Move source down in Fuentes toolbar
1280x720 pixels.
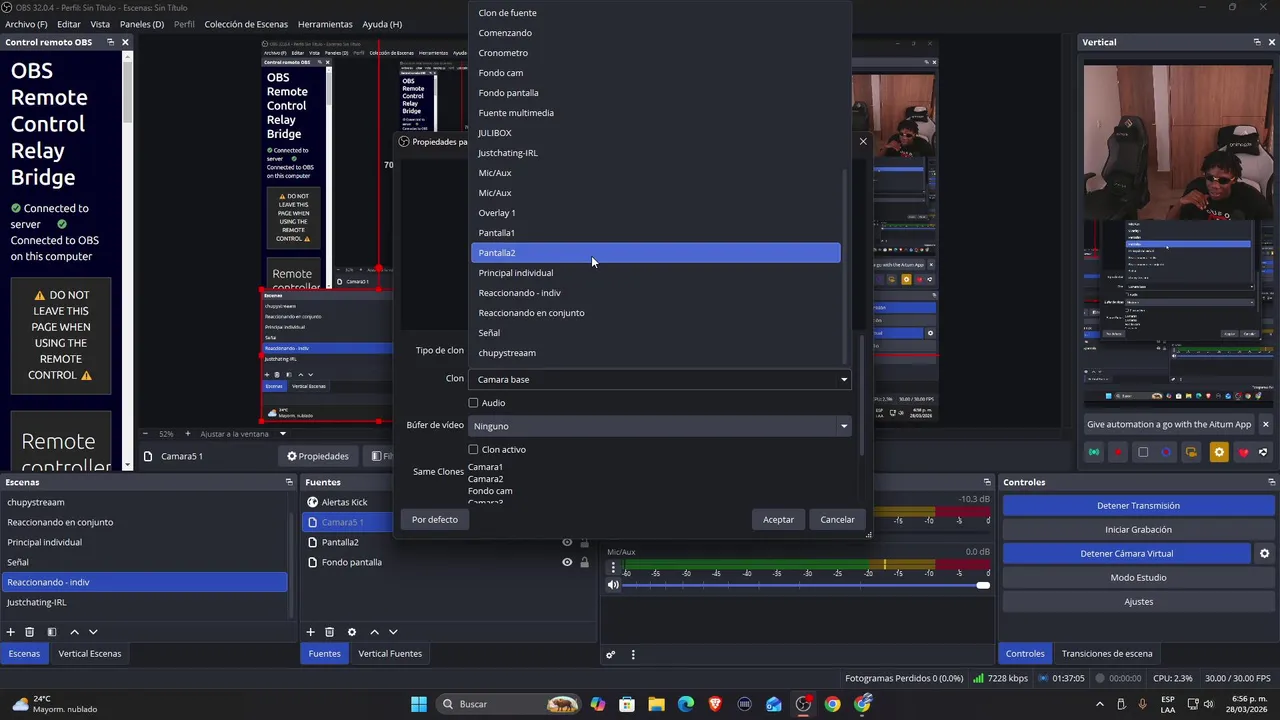393,632
